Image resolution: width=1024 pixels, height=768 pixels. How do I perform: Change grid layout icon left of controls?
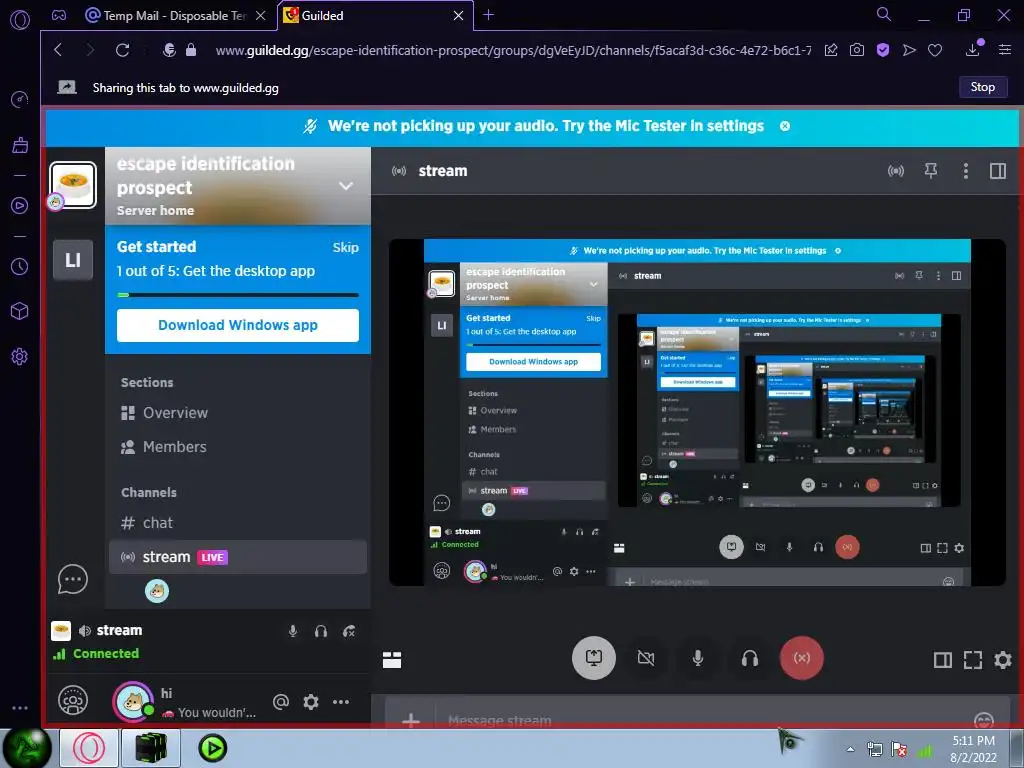click(392, 660)
